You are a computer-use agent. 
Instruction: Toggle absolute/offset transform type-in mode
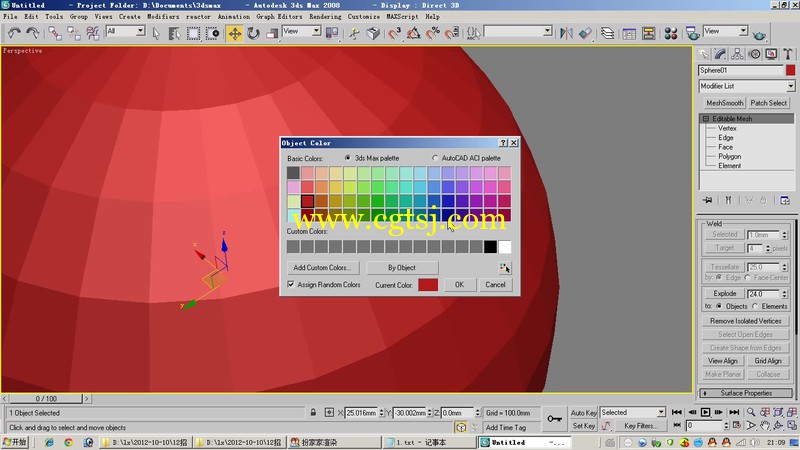tap(329, 412)
